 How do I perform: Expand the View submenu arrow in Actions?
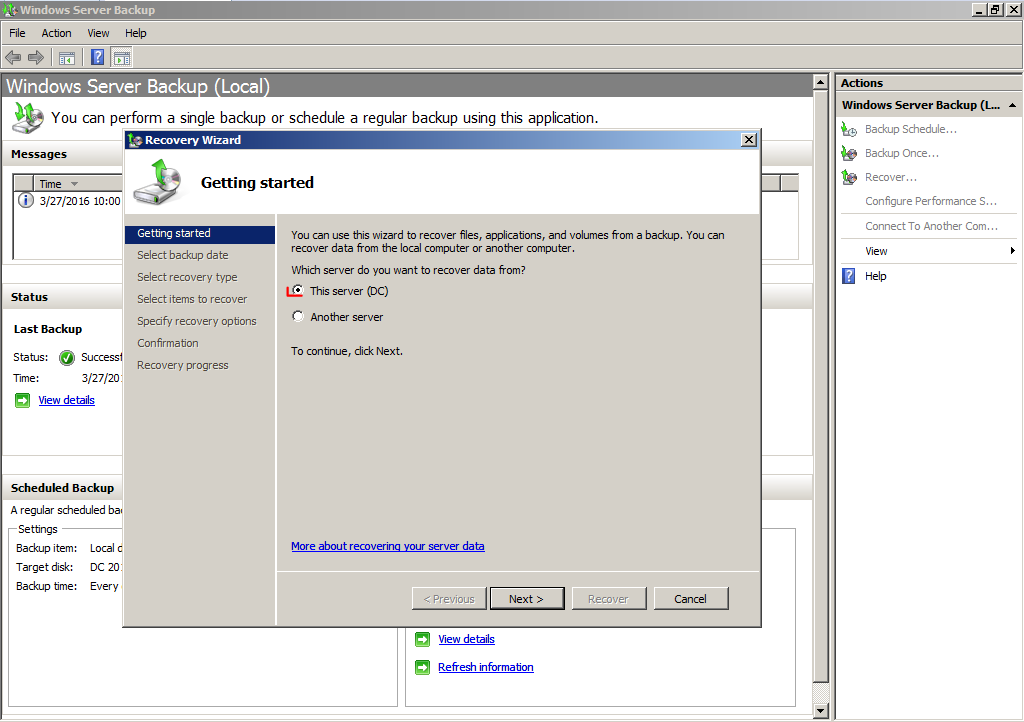coord(1012,251)
